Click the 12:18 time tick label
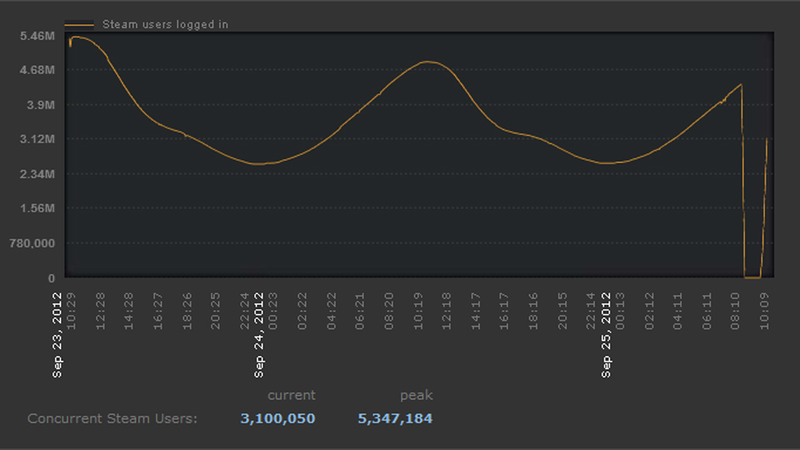 click(446, 311)
